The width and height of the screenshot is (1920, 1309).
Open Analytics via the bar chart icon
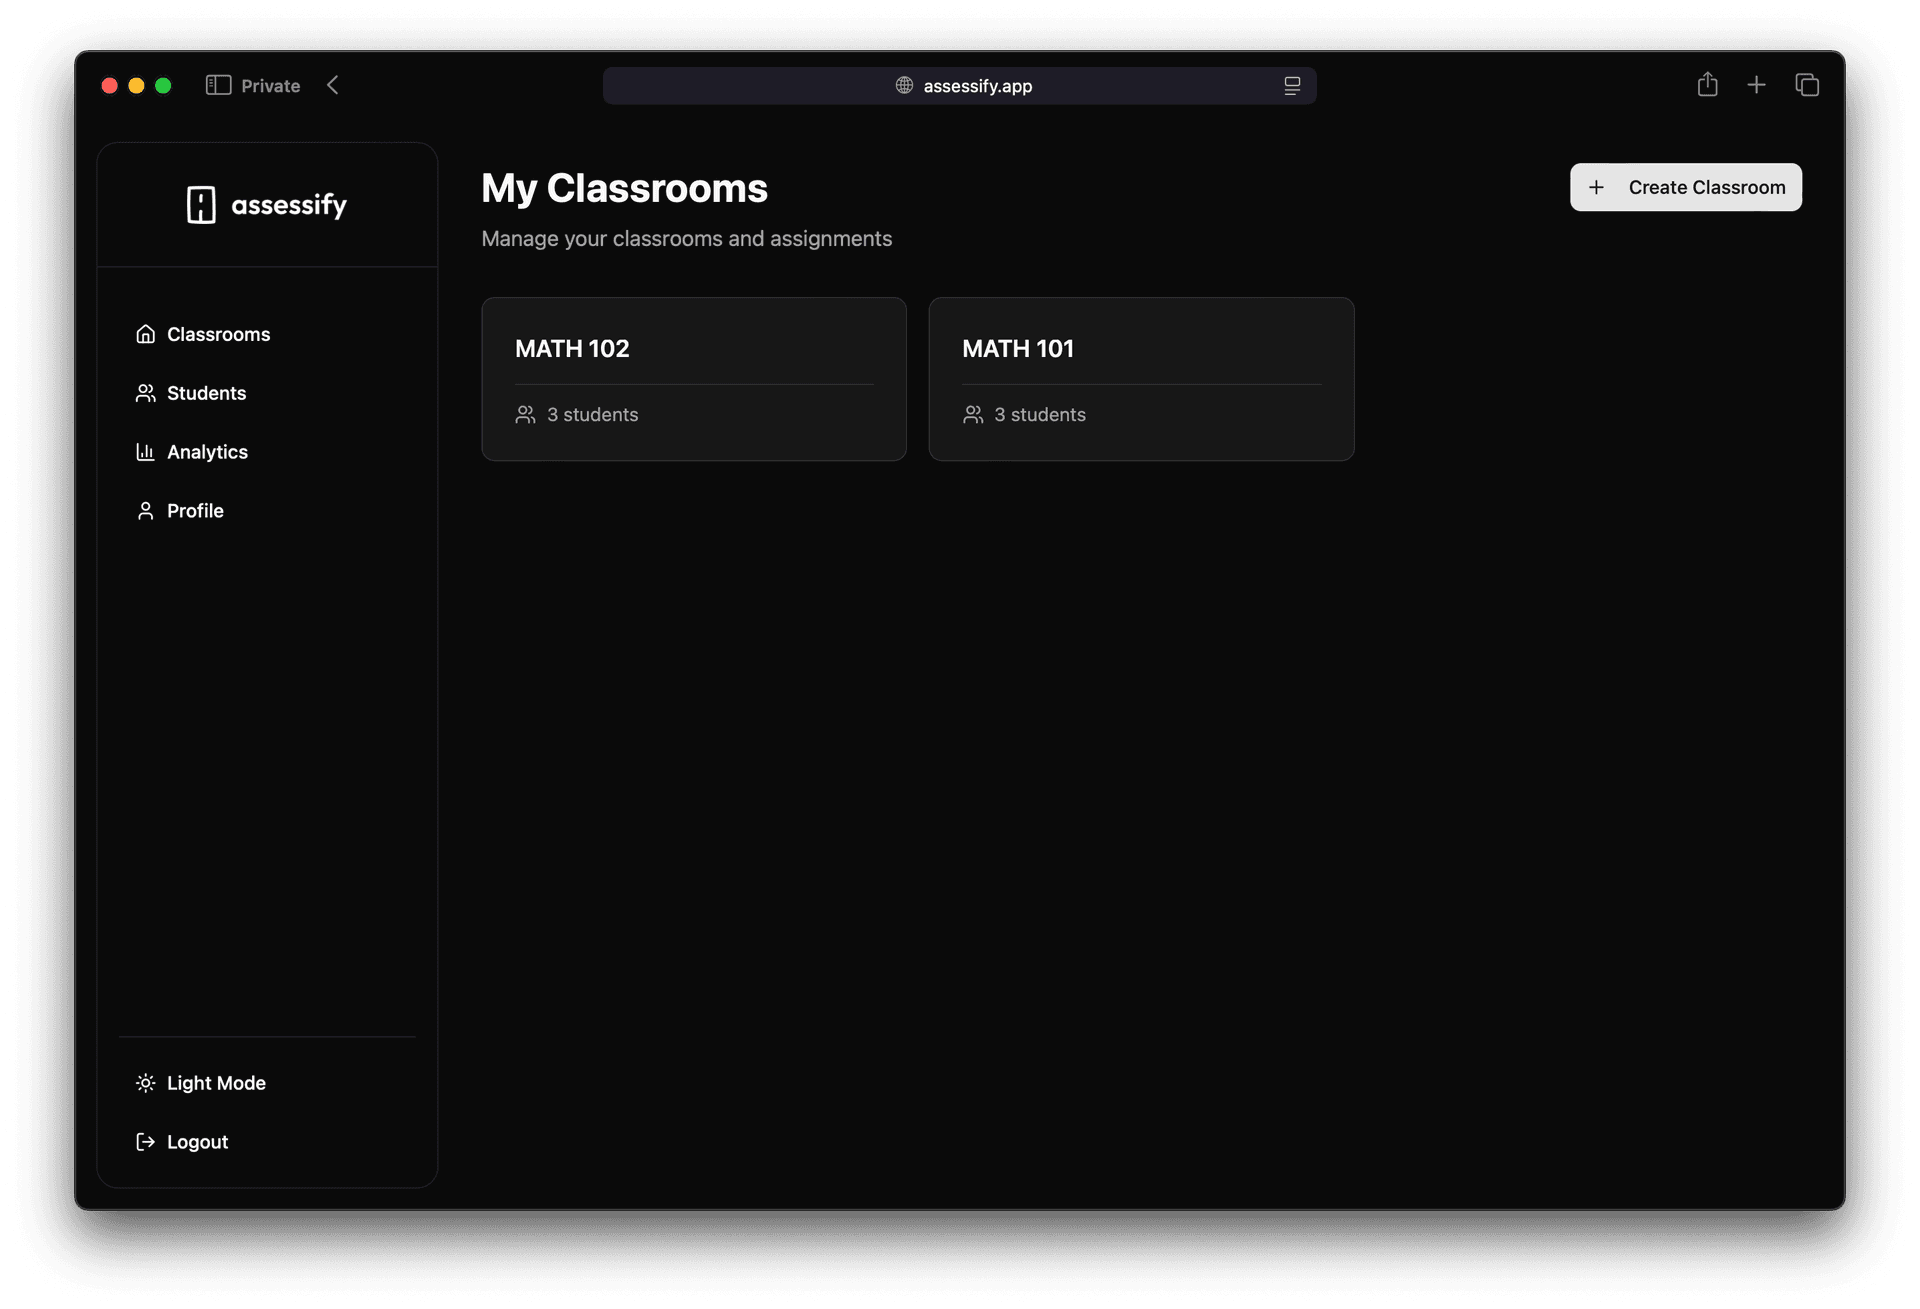point(146,452)
